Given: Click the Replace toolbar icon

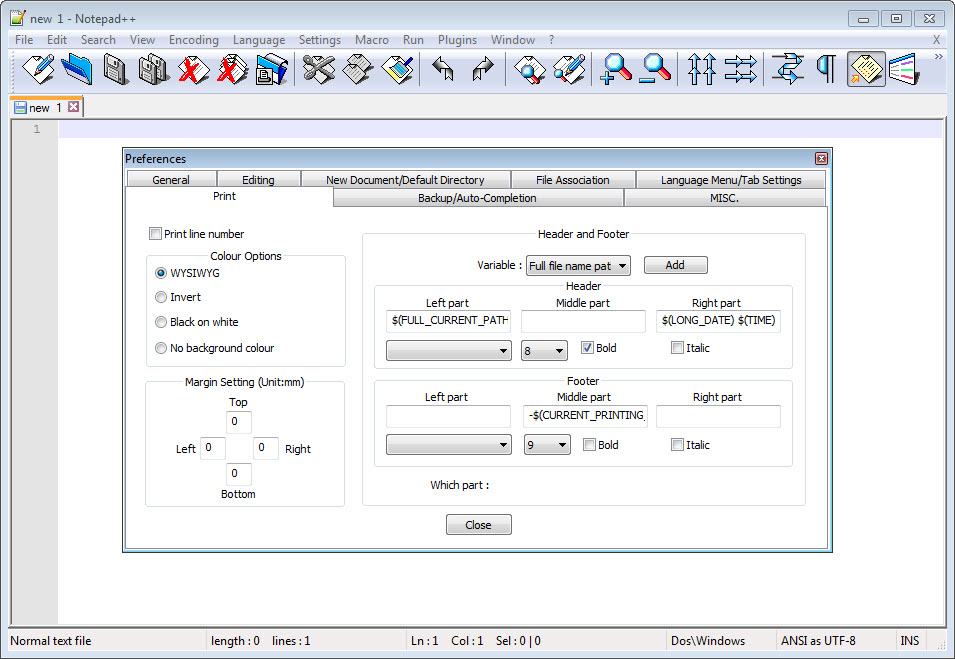Looking at the screenshot, I should point(569,69).
